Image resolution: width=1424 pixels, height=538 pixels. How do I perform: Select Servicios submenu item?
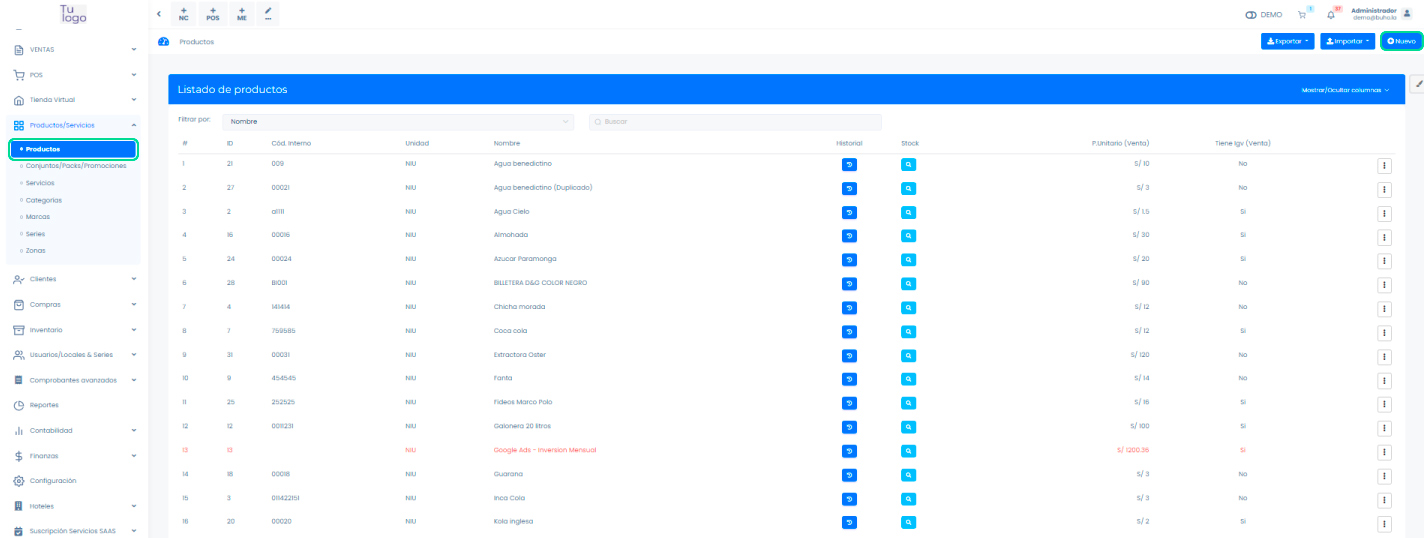click(x=40, y=183)
